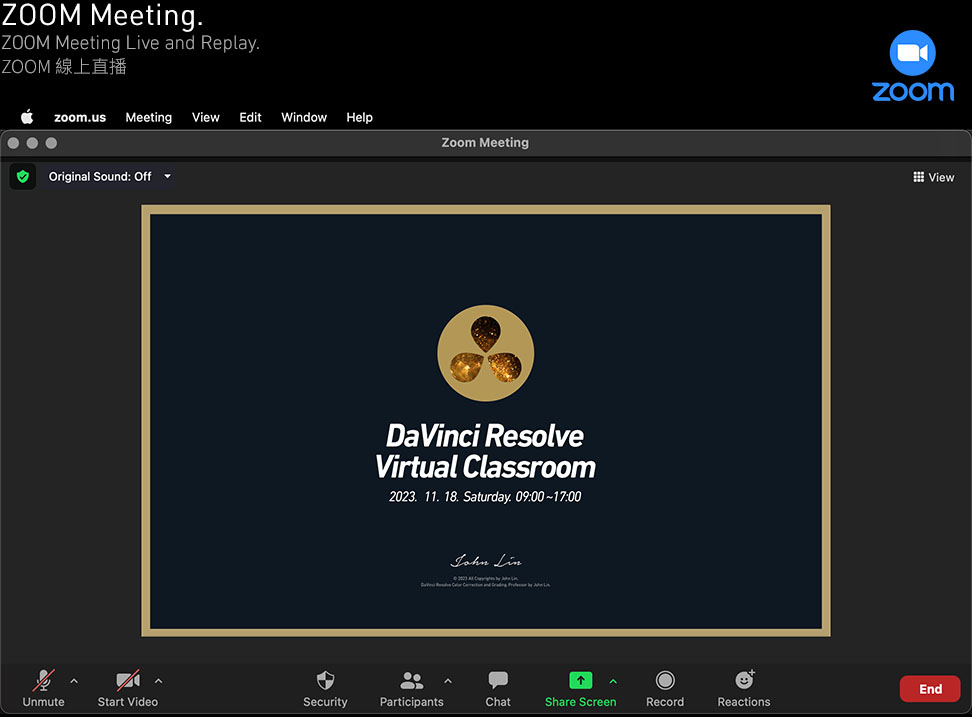The height and width of the screenshot is (717, 972).
Task: Open the Help menu
Action: click(360, 117)
